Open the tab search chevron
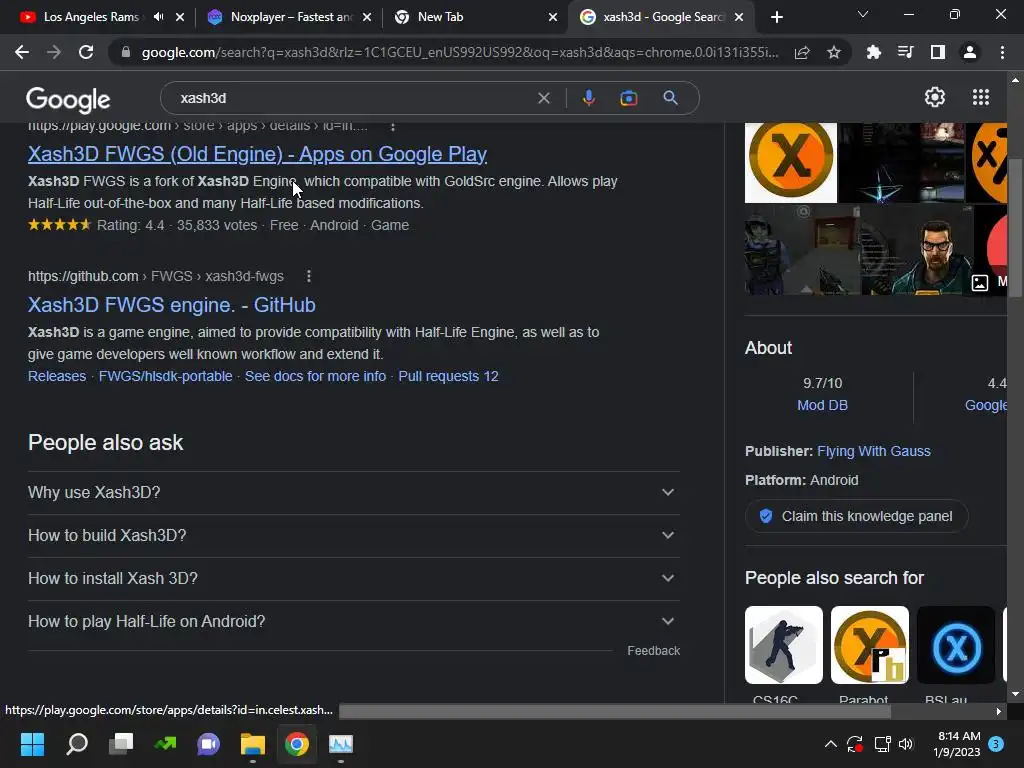 863,14
